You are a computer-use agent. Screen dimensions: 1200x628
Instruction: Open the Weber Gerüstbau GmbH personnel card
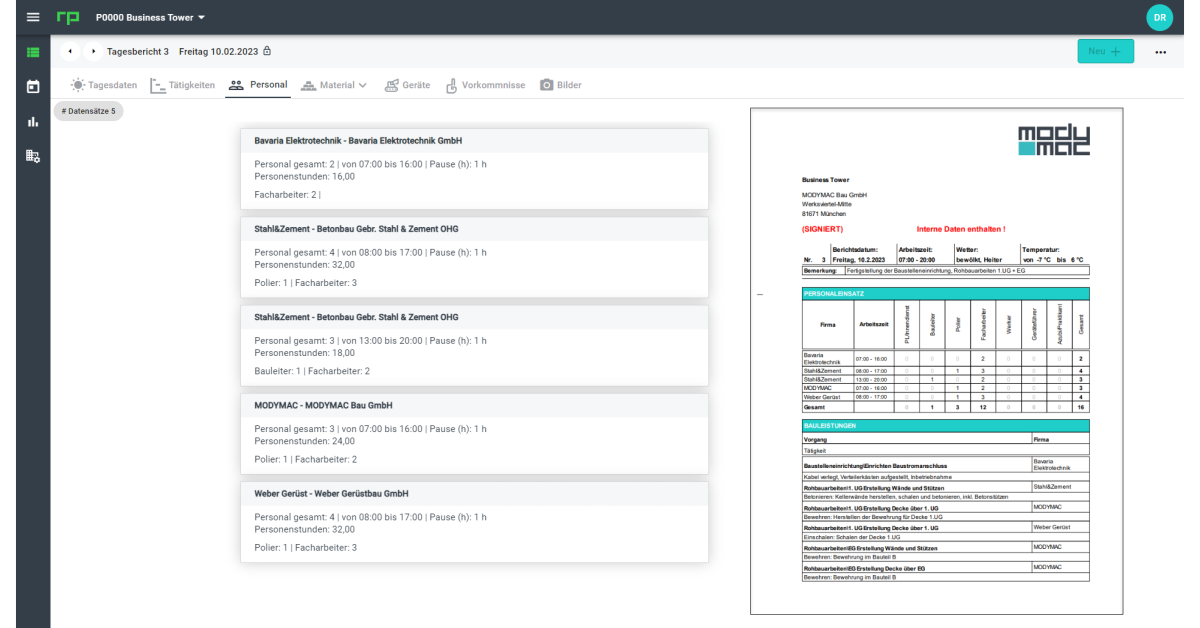pos(474,521)
